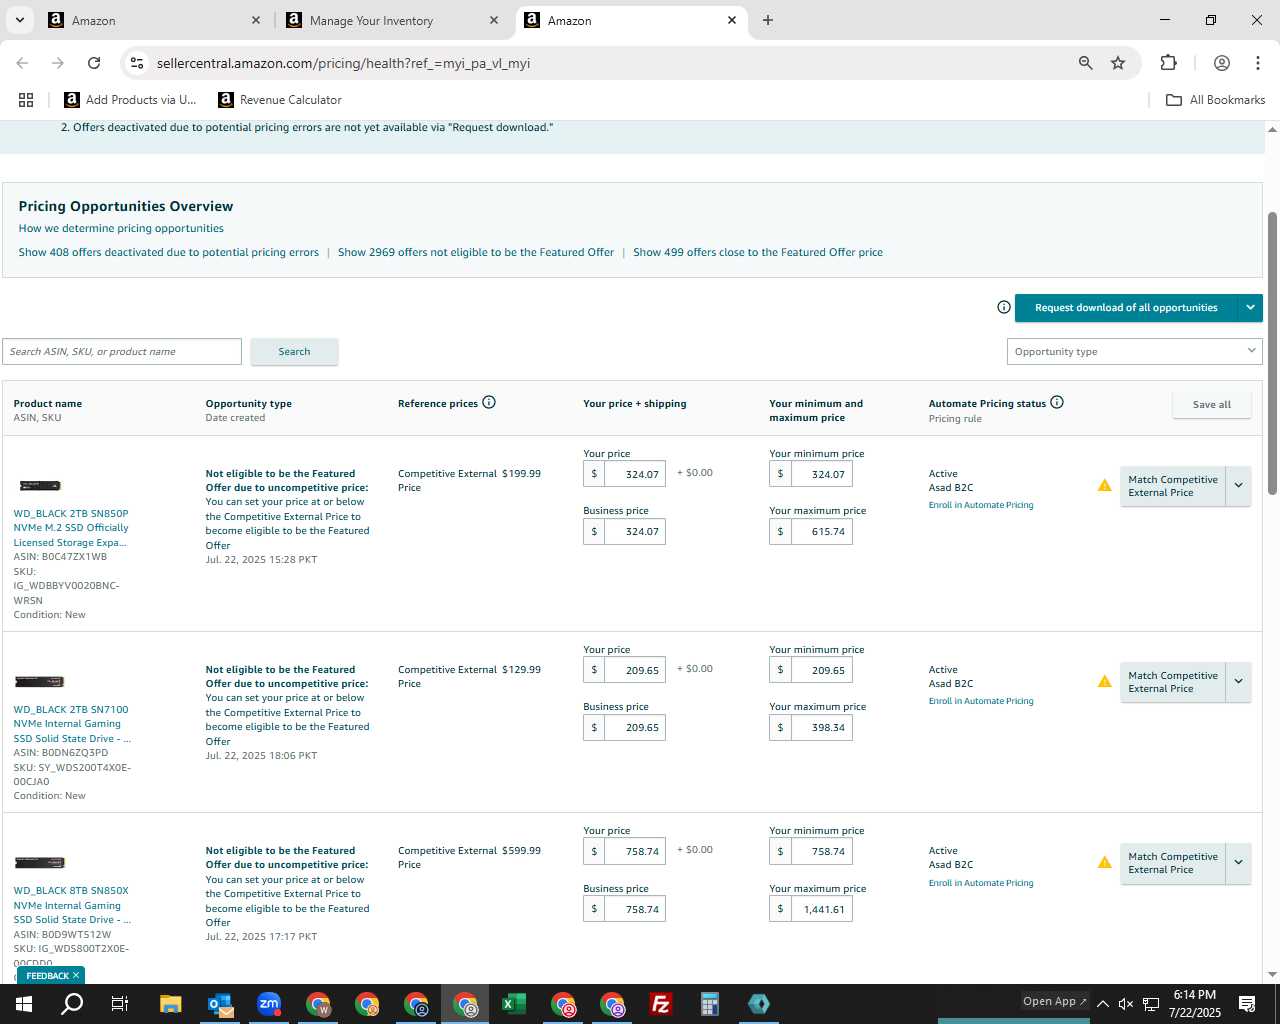
Task: Click the zoom magnifier icon in address bar
Action: pyautogui.click(x=1086, y=63)
